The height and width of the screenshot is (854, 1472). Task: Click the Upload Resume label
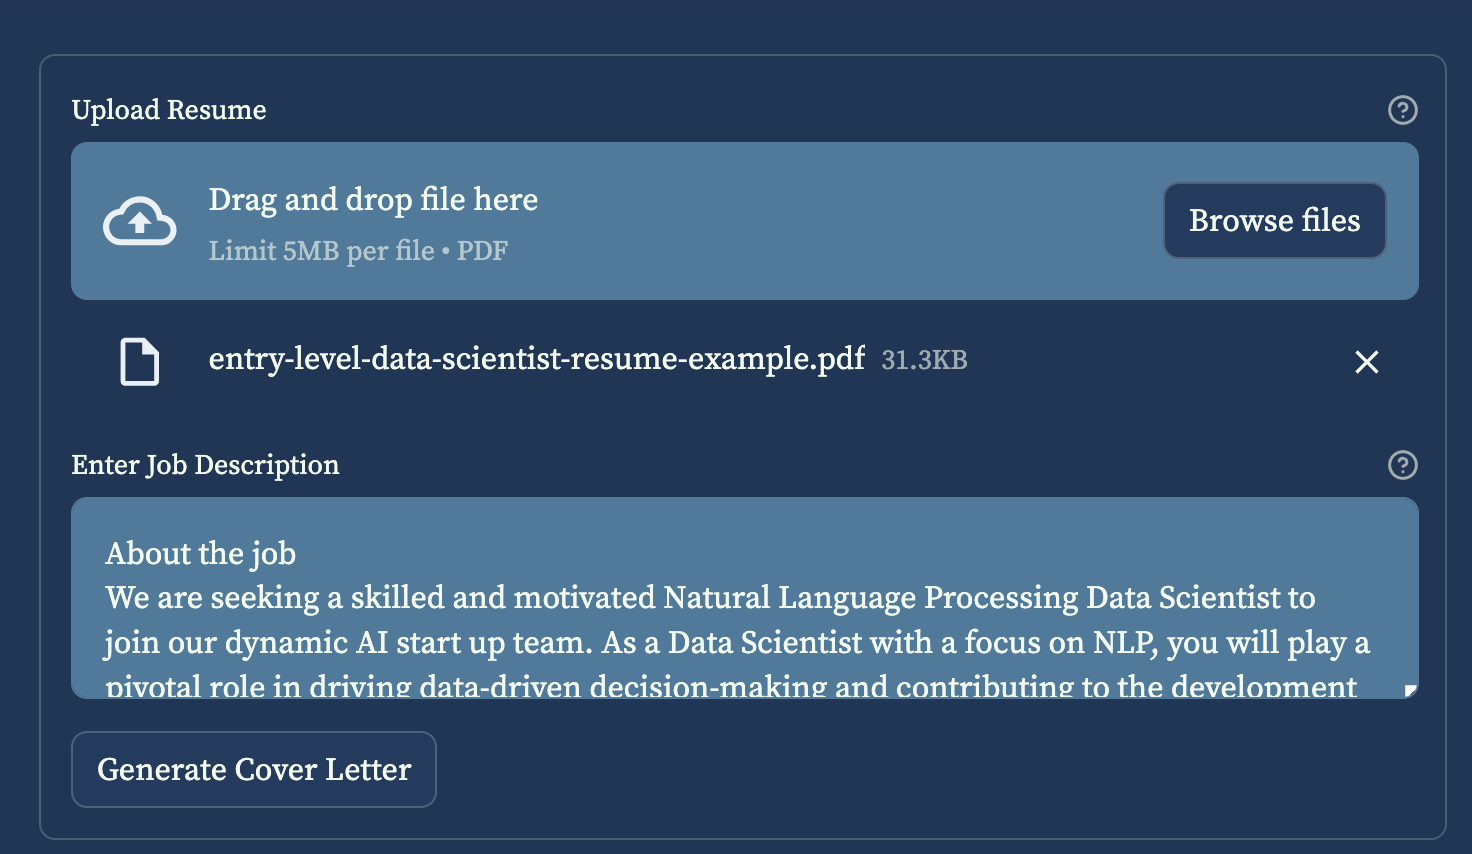click(x=169, y=110)
